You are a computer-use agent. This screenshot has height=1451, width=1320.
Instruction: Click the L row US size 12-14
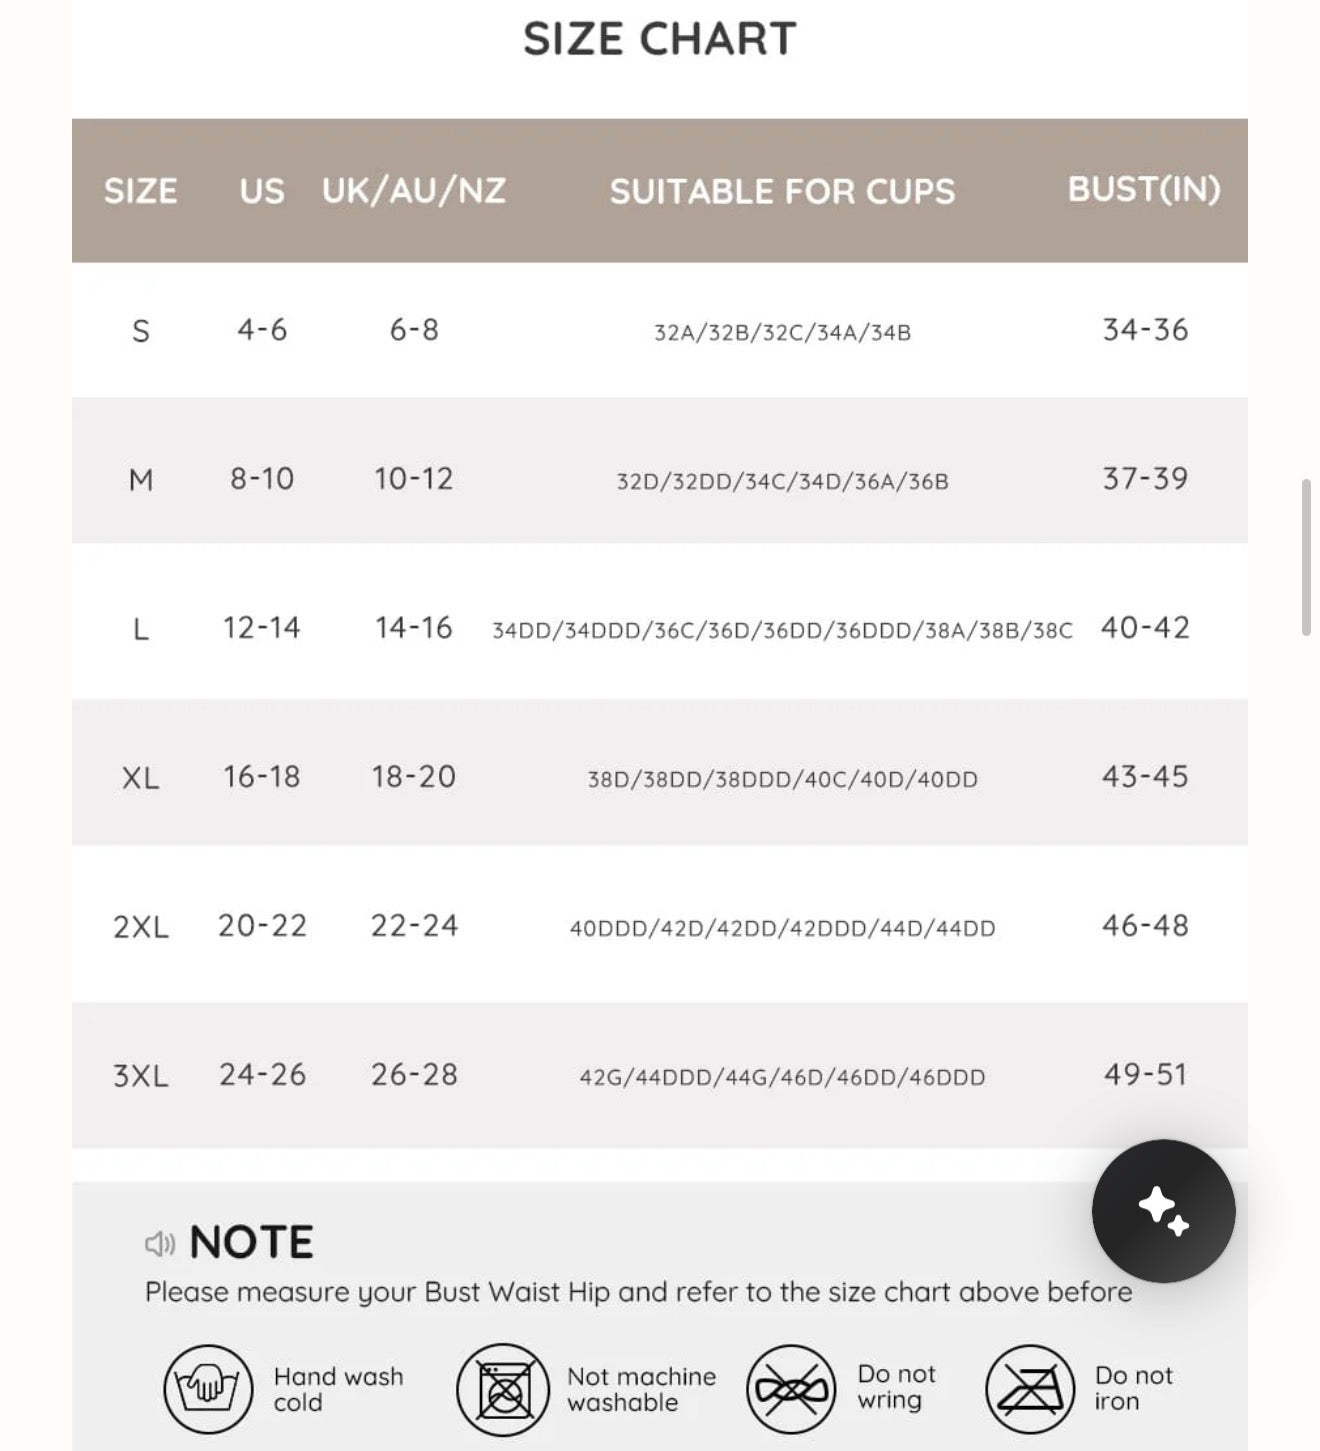[261, 628]
